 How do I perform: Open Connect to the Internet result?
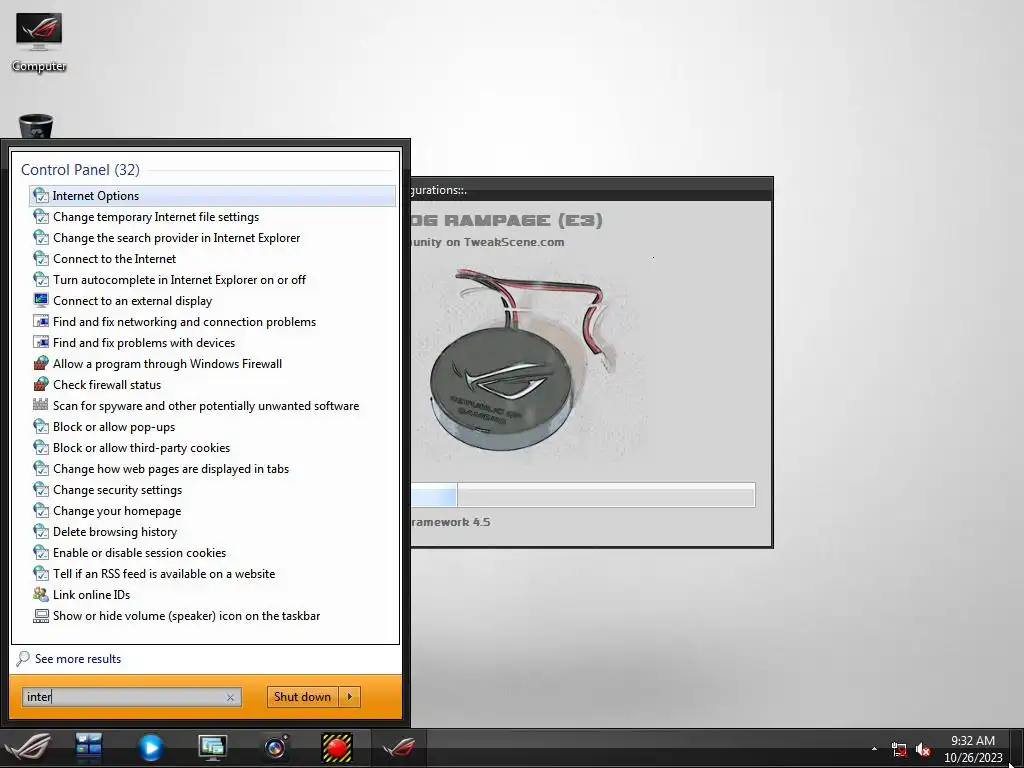[x=212, y=259]
